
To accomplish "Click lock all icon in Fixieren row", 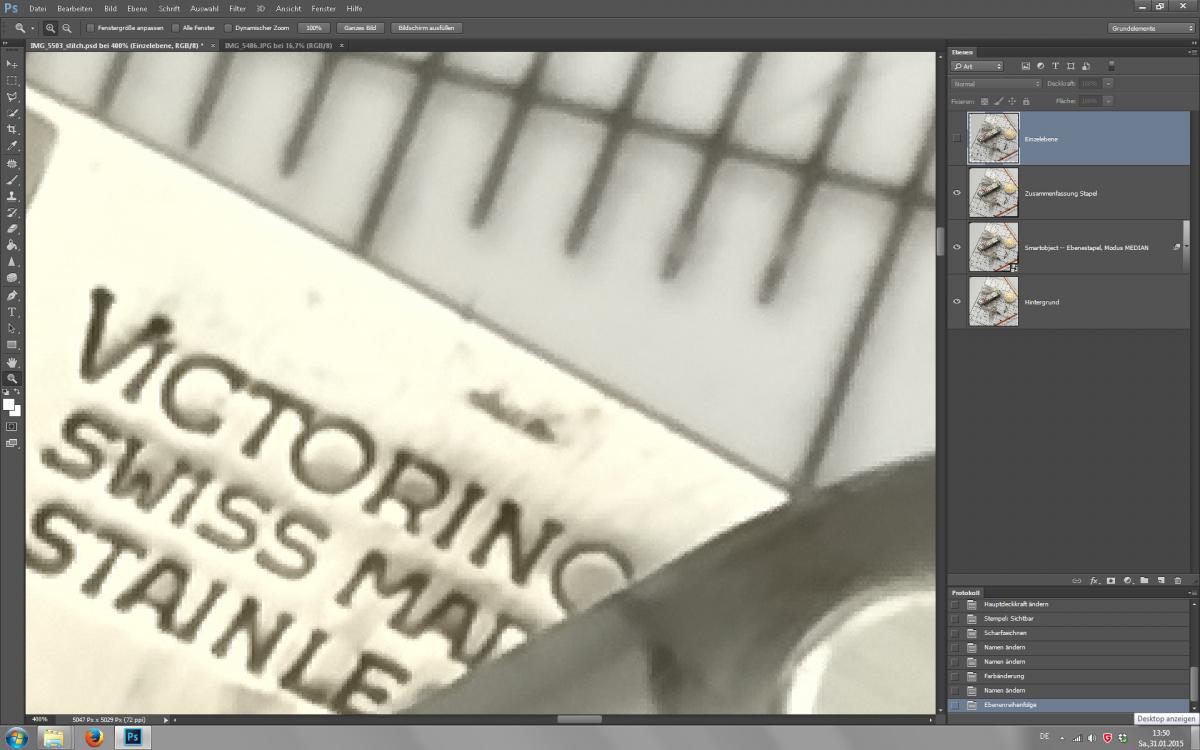I will pos(1027,101).
